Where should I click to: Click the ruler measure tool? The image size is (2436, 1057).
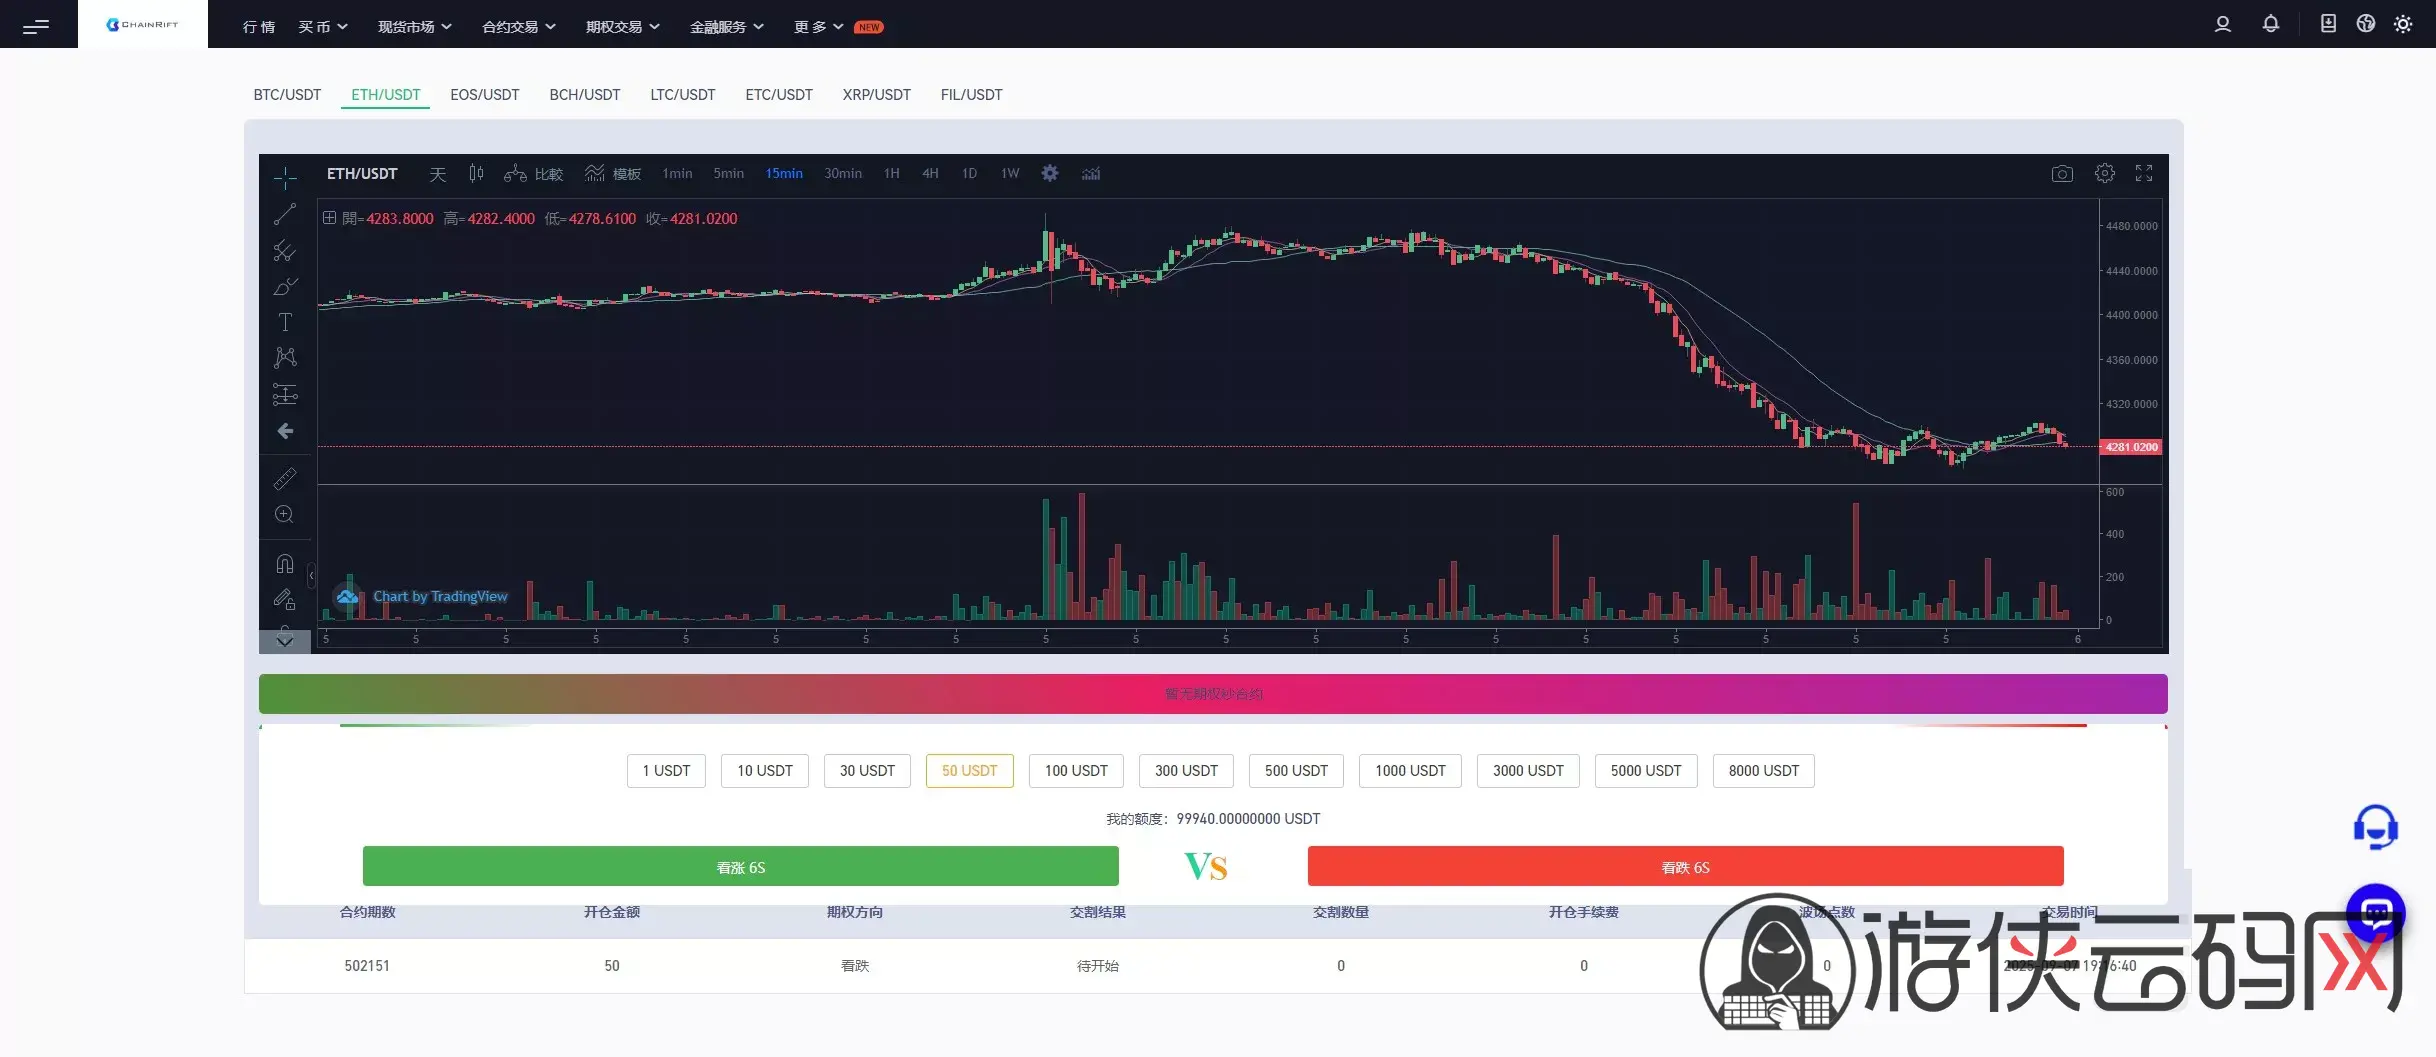285,479
